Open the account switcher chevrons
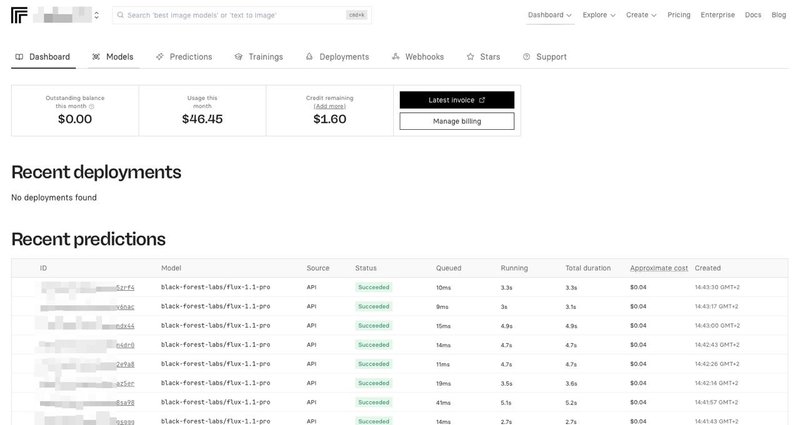This screenshot has width=800, height=425. coord(96,15)
